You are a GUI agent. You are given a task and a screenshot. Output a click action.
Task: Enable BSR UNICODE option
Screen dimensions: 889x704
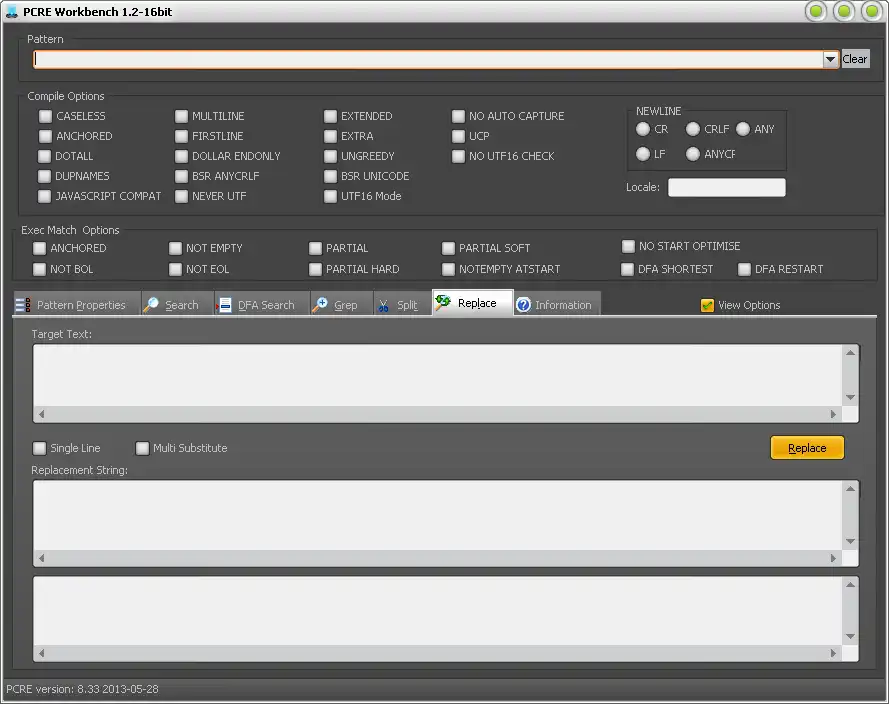[x=331, y=176]
